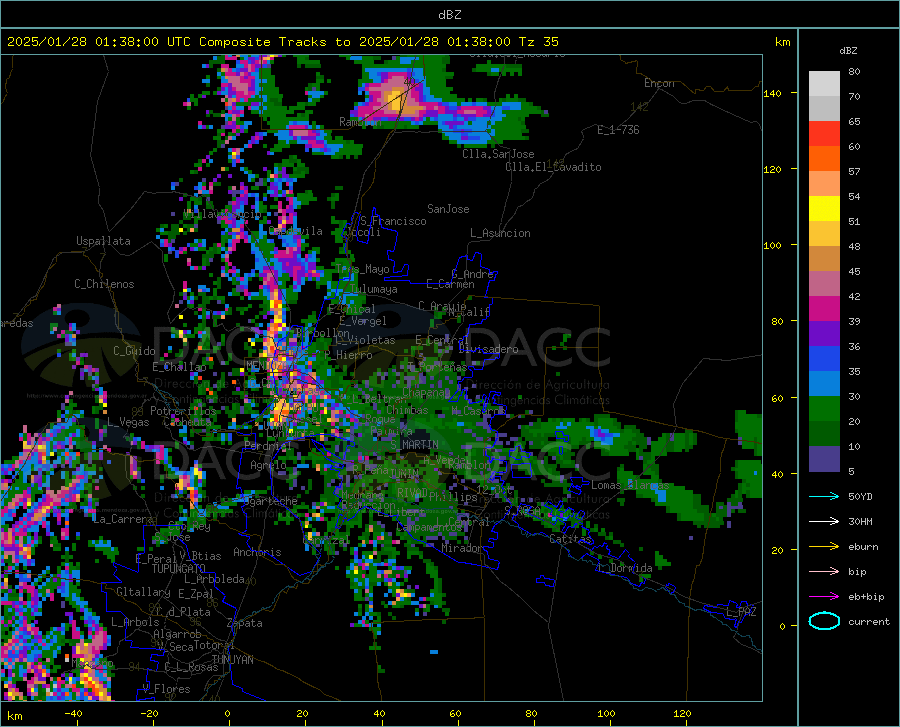Pick the slate 5–10 dBZ legend swatch

tap(824, 458)
